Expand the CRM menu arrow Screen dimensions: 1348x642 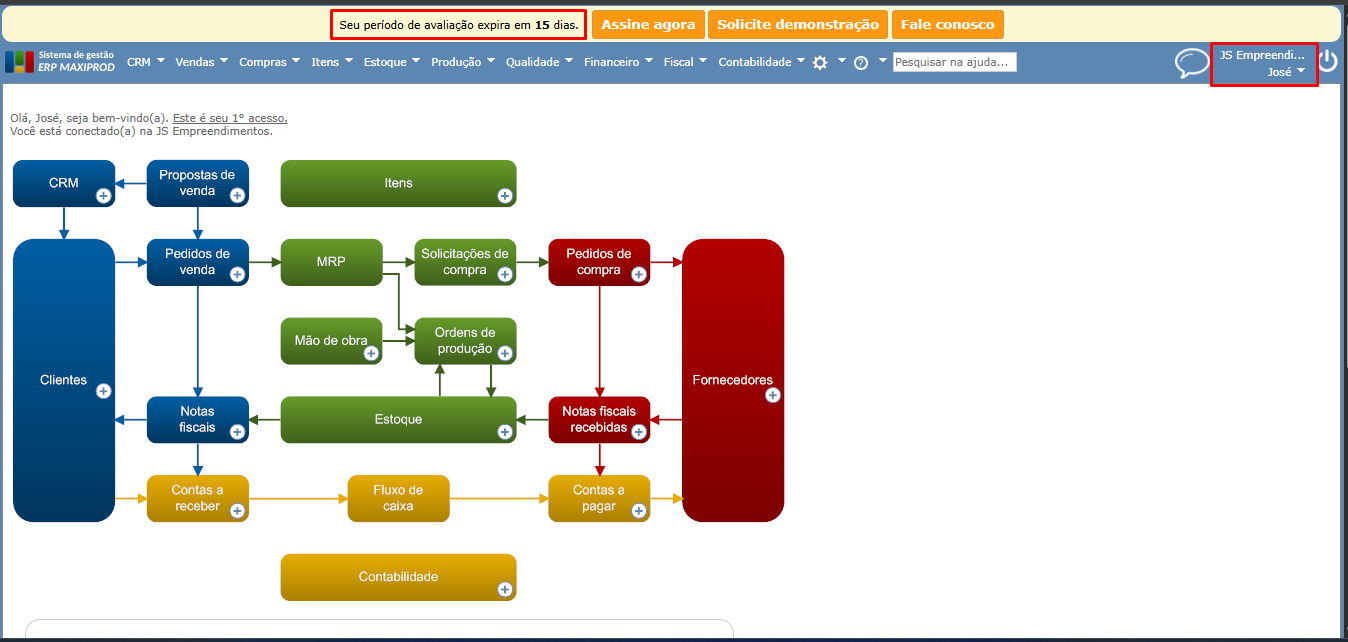pos(160,61)
